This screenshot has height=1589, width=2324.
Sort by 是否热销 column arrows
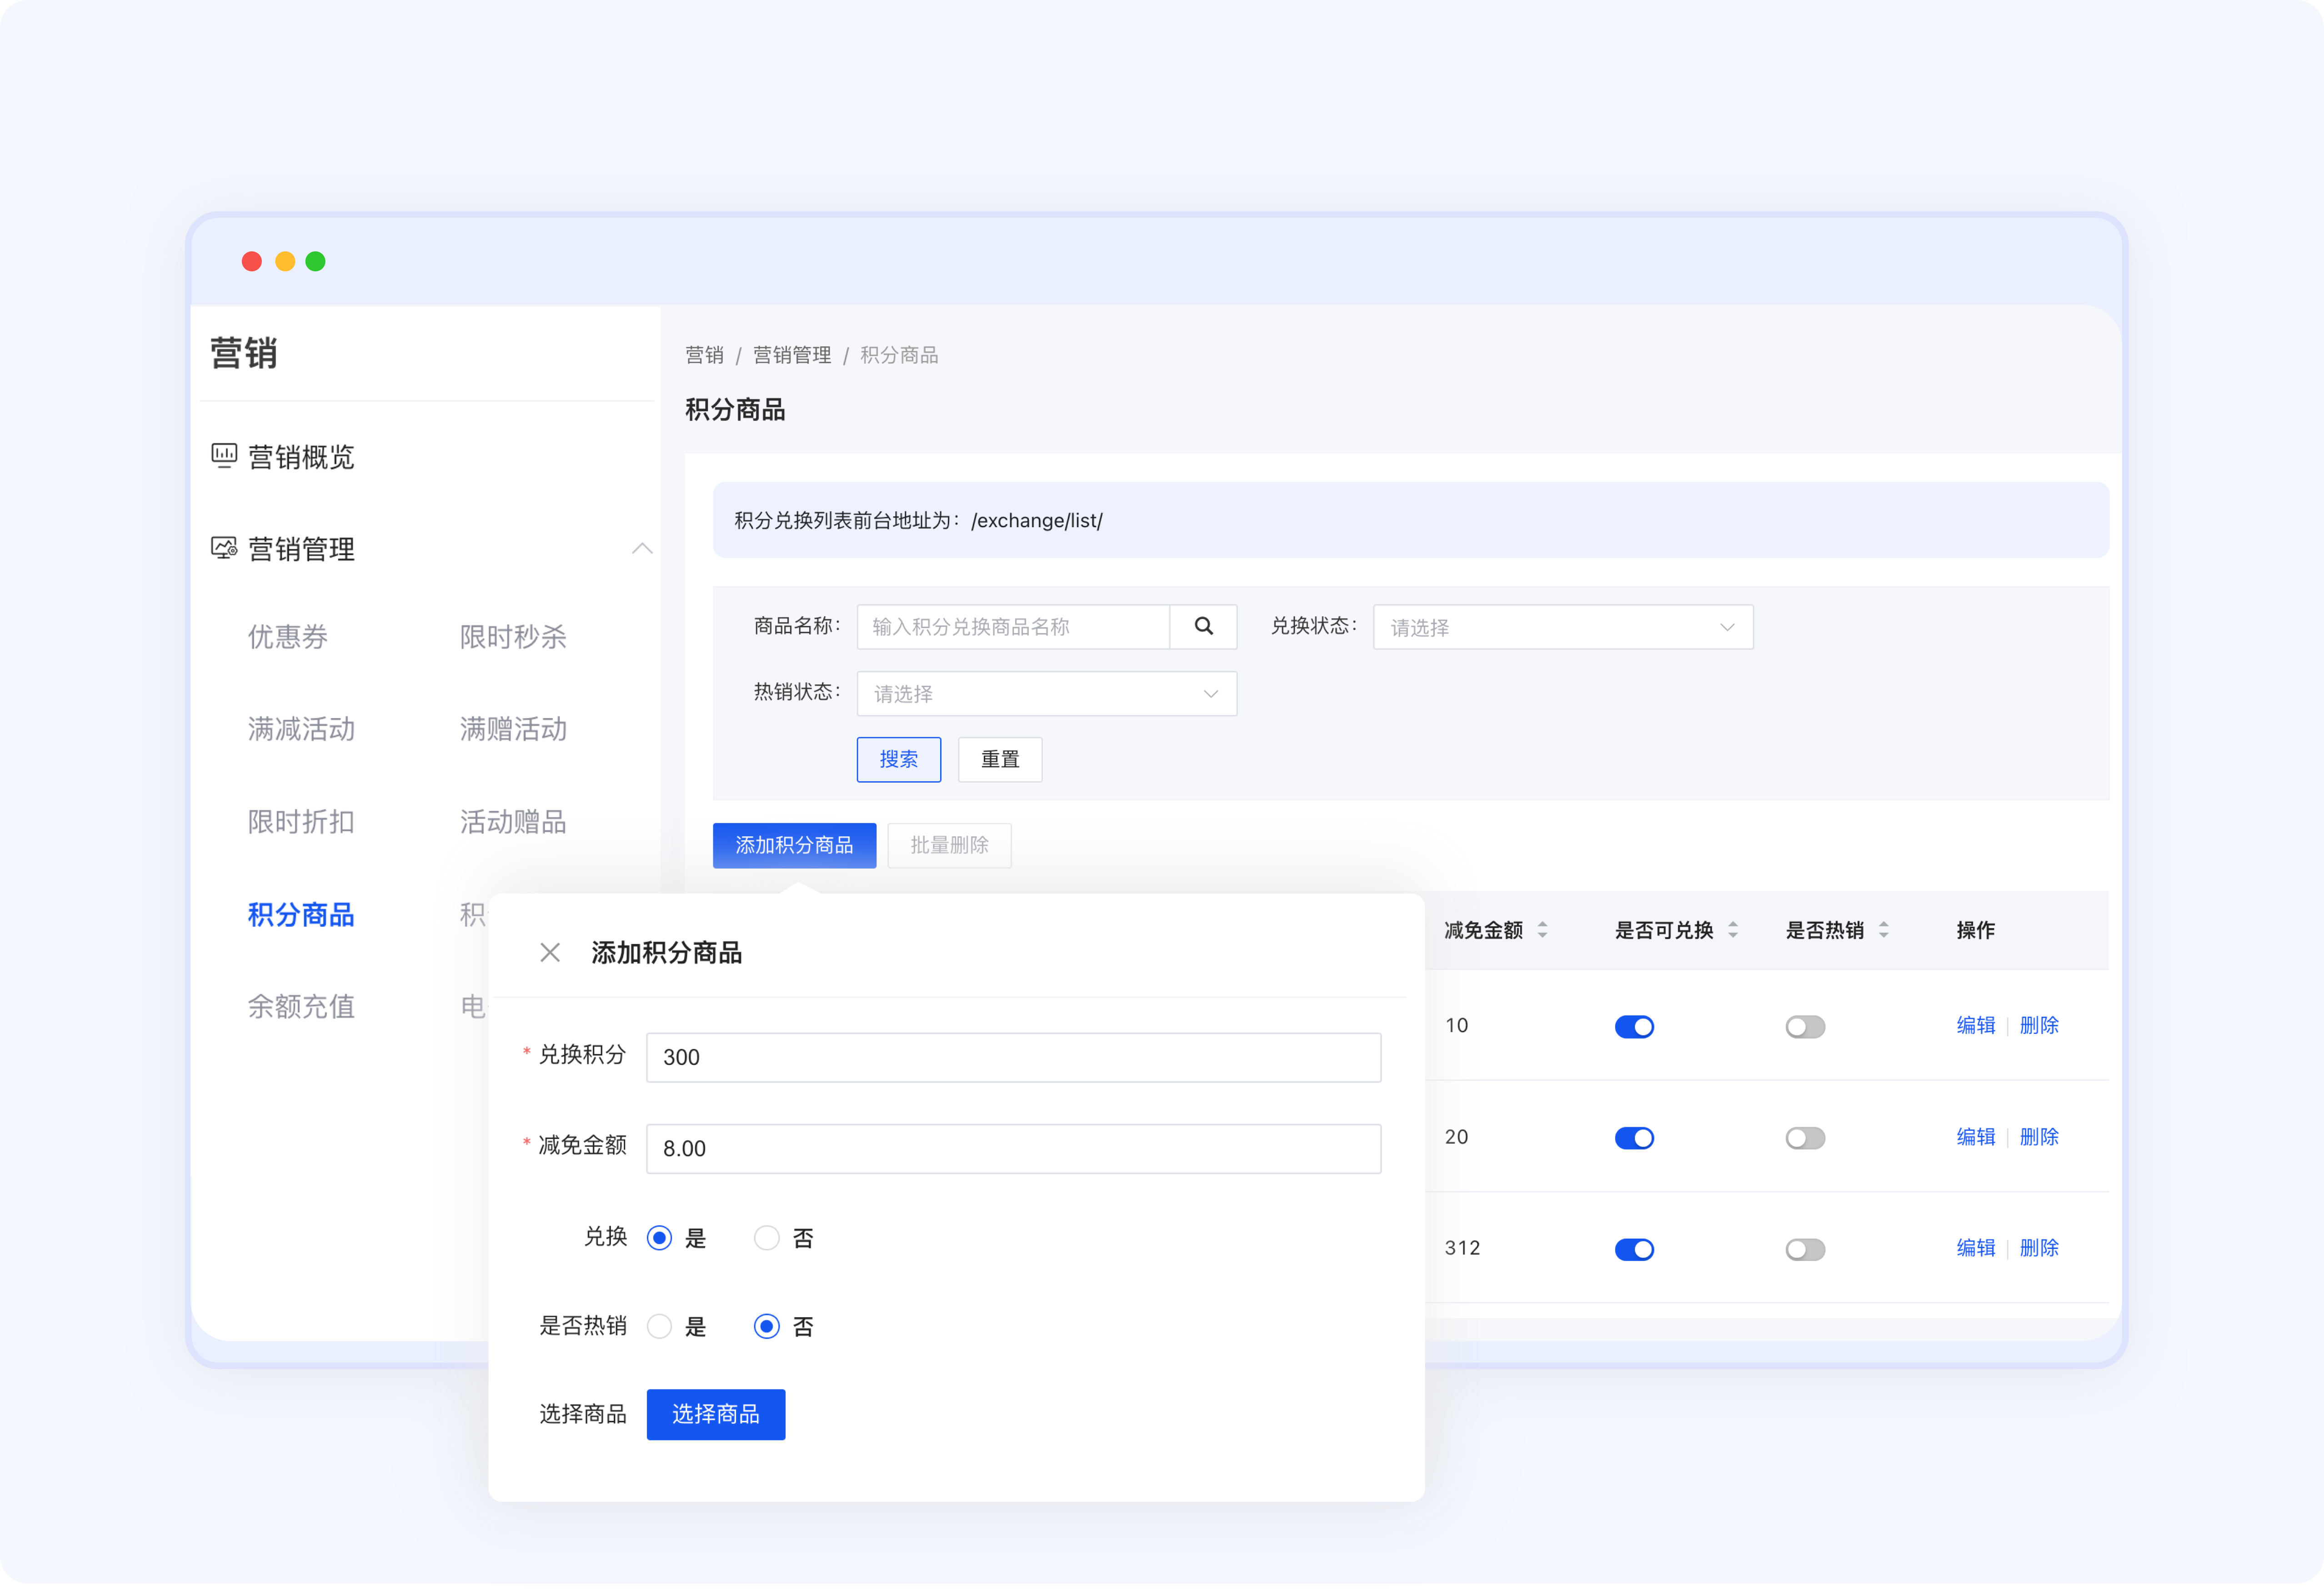1883,930
